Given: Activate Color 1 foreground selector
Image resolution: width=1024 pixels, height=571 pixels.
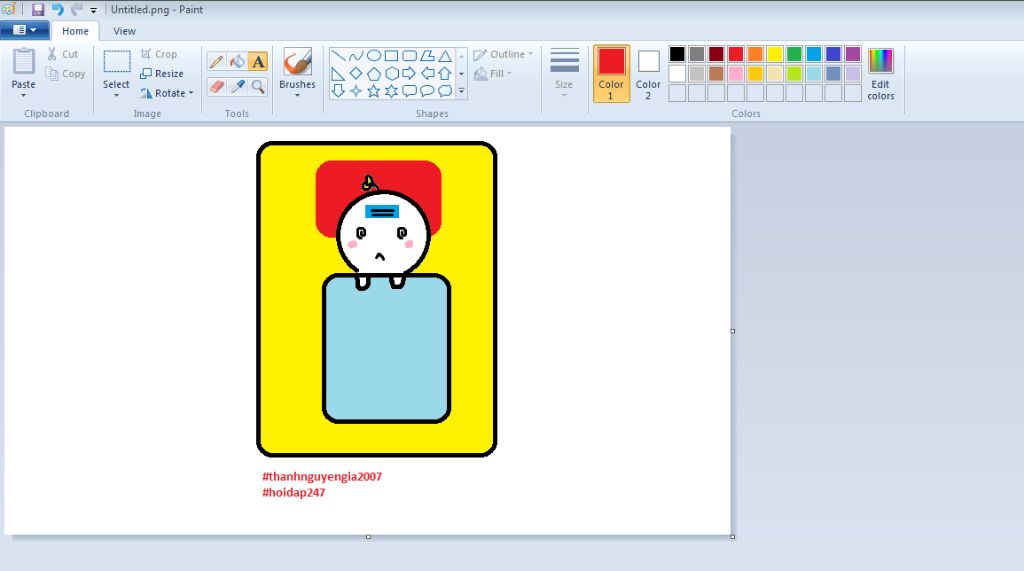Looking at the screenshot, I should tap(611, 73).
